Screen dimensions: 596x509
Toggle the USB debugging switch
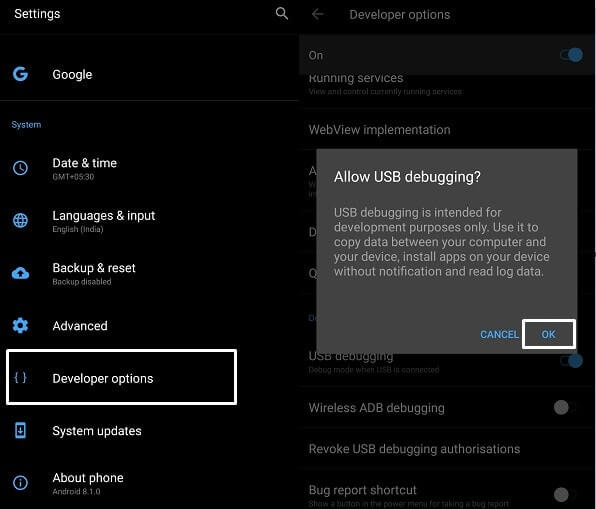coord(572,360)
